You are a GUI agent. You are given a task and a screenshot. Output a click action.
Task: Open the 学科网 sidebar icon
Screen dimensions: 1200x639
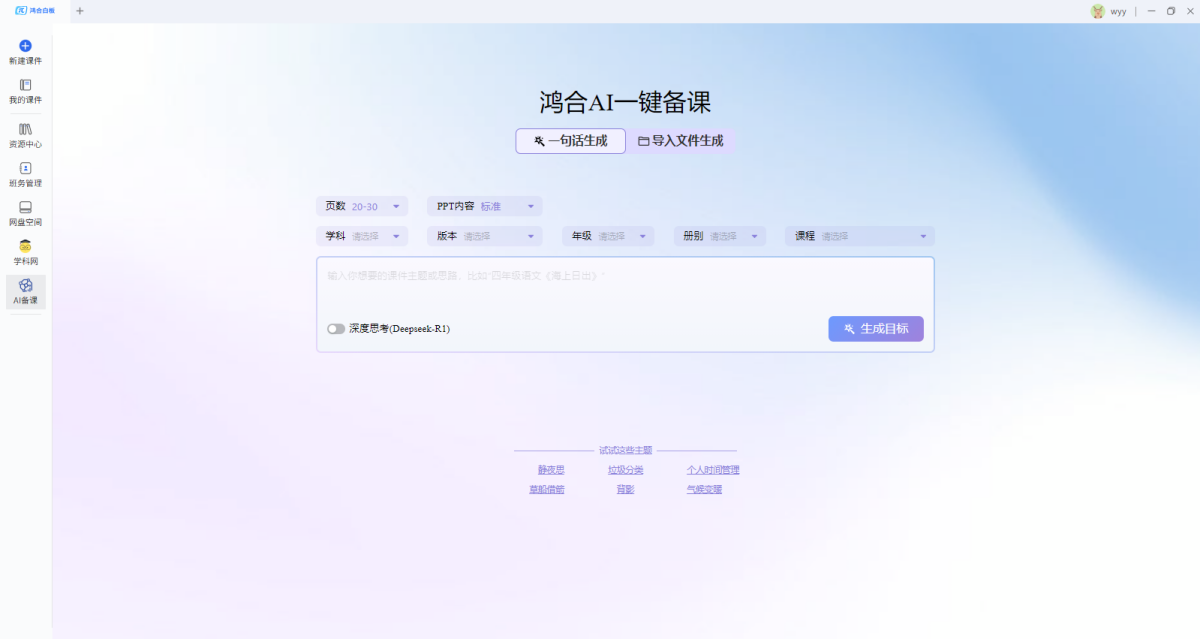point(25,247)
